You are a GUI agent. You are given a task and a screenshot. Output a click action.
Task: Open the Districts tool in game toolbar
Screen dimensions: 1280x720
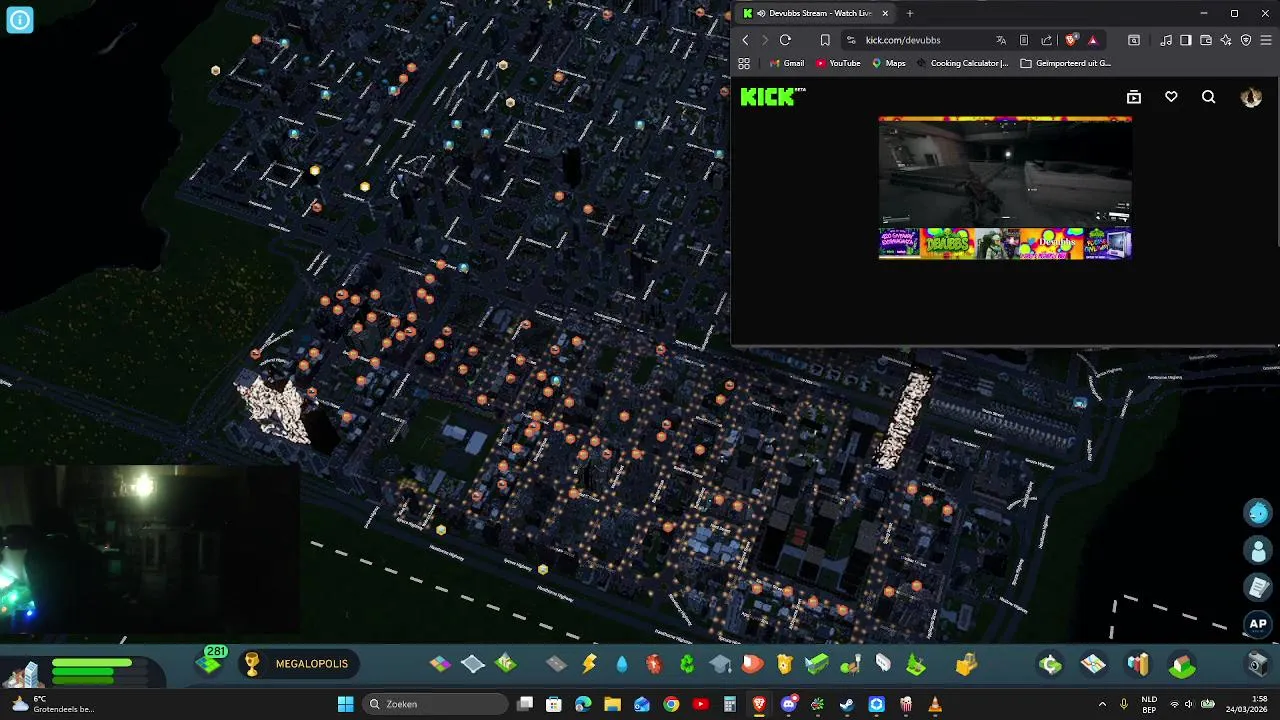coord(473,664)
